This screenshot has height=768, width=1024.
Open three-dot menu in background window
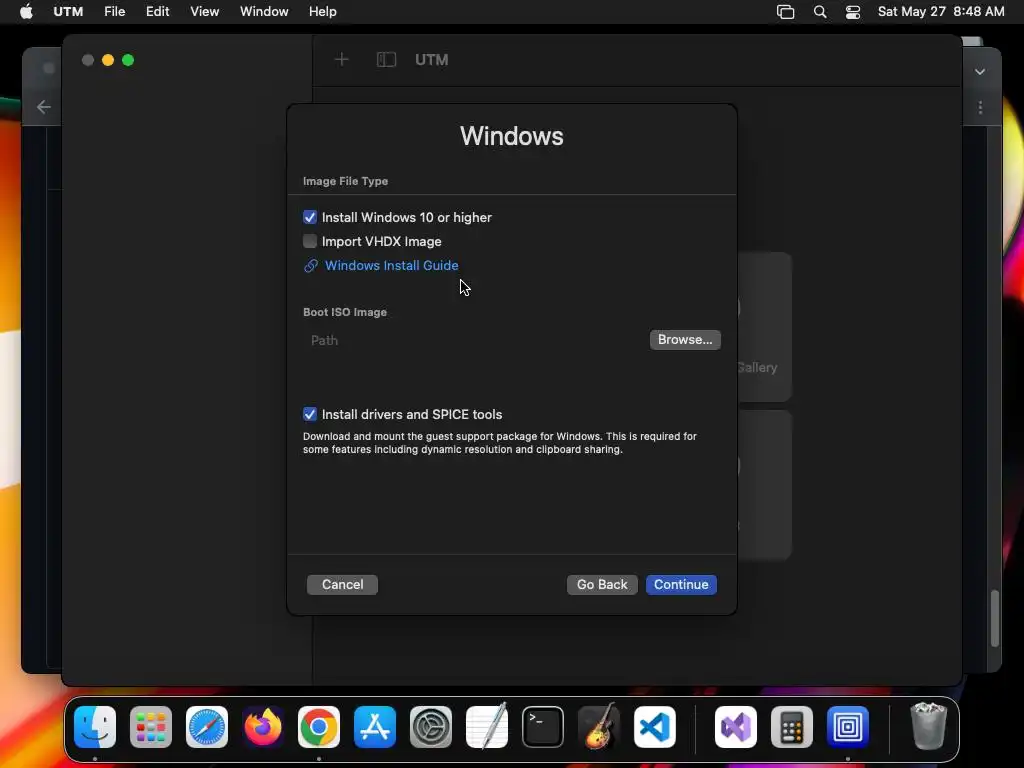[x=980, y=108]
